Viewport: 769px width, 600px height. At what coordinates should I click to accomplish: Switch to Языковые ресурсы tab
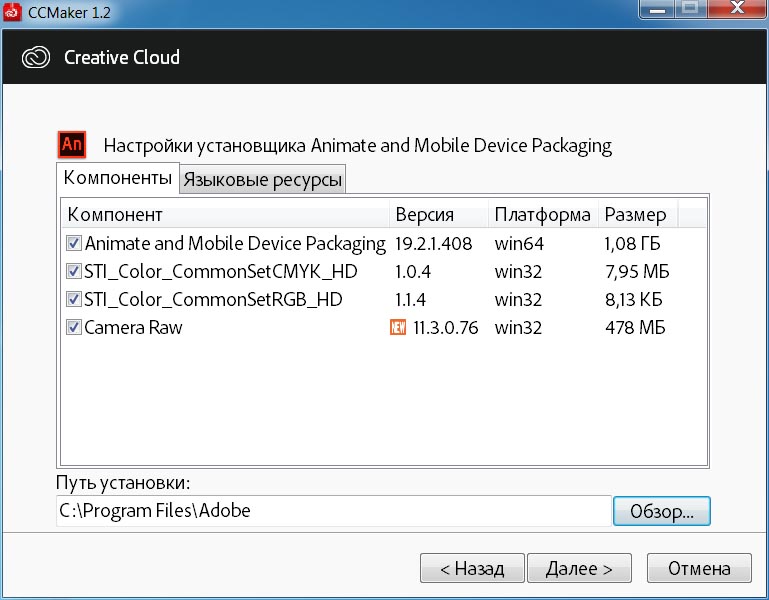point(262,180)
